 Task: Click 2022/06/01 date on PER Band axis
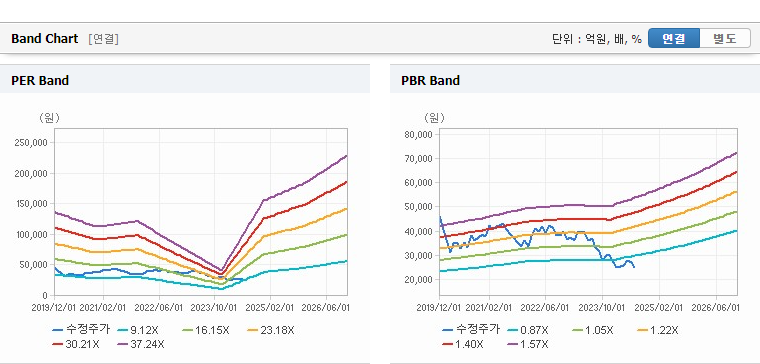tap(158, 308)
